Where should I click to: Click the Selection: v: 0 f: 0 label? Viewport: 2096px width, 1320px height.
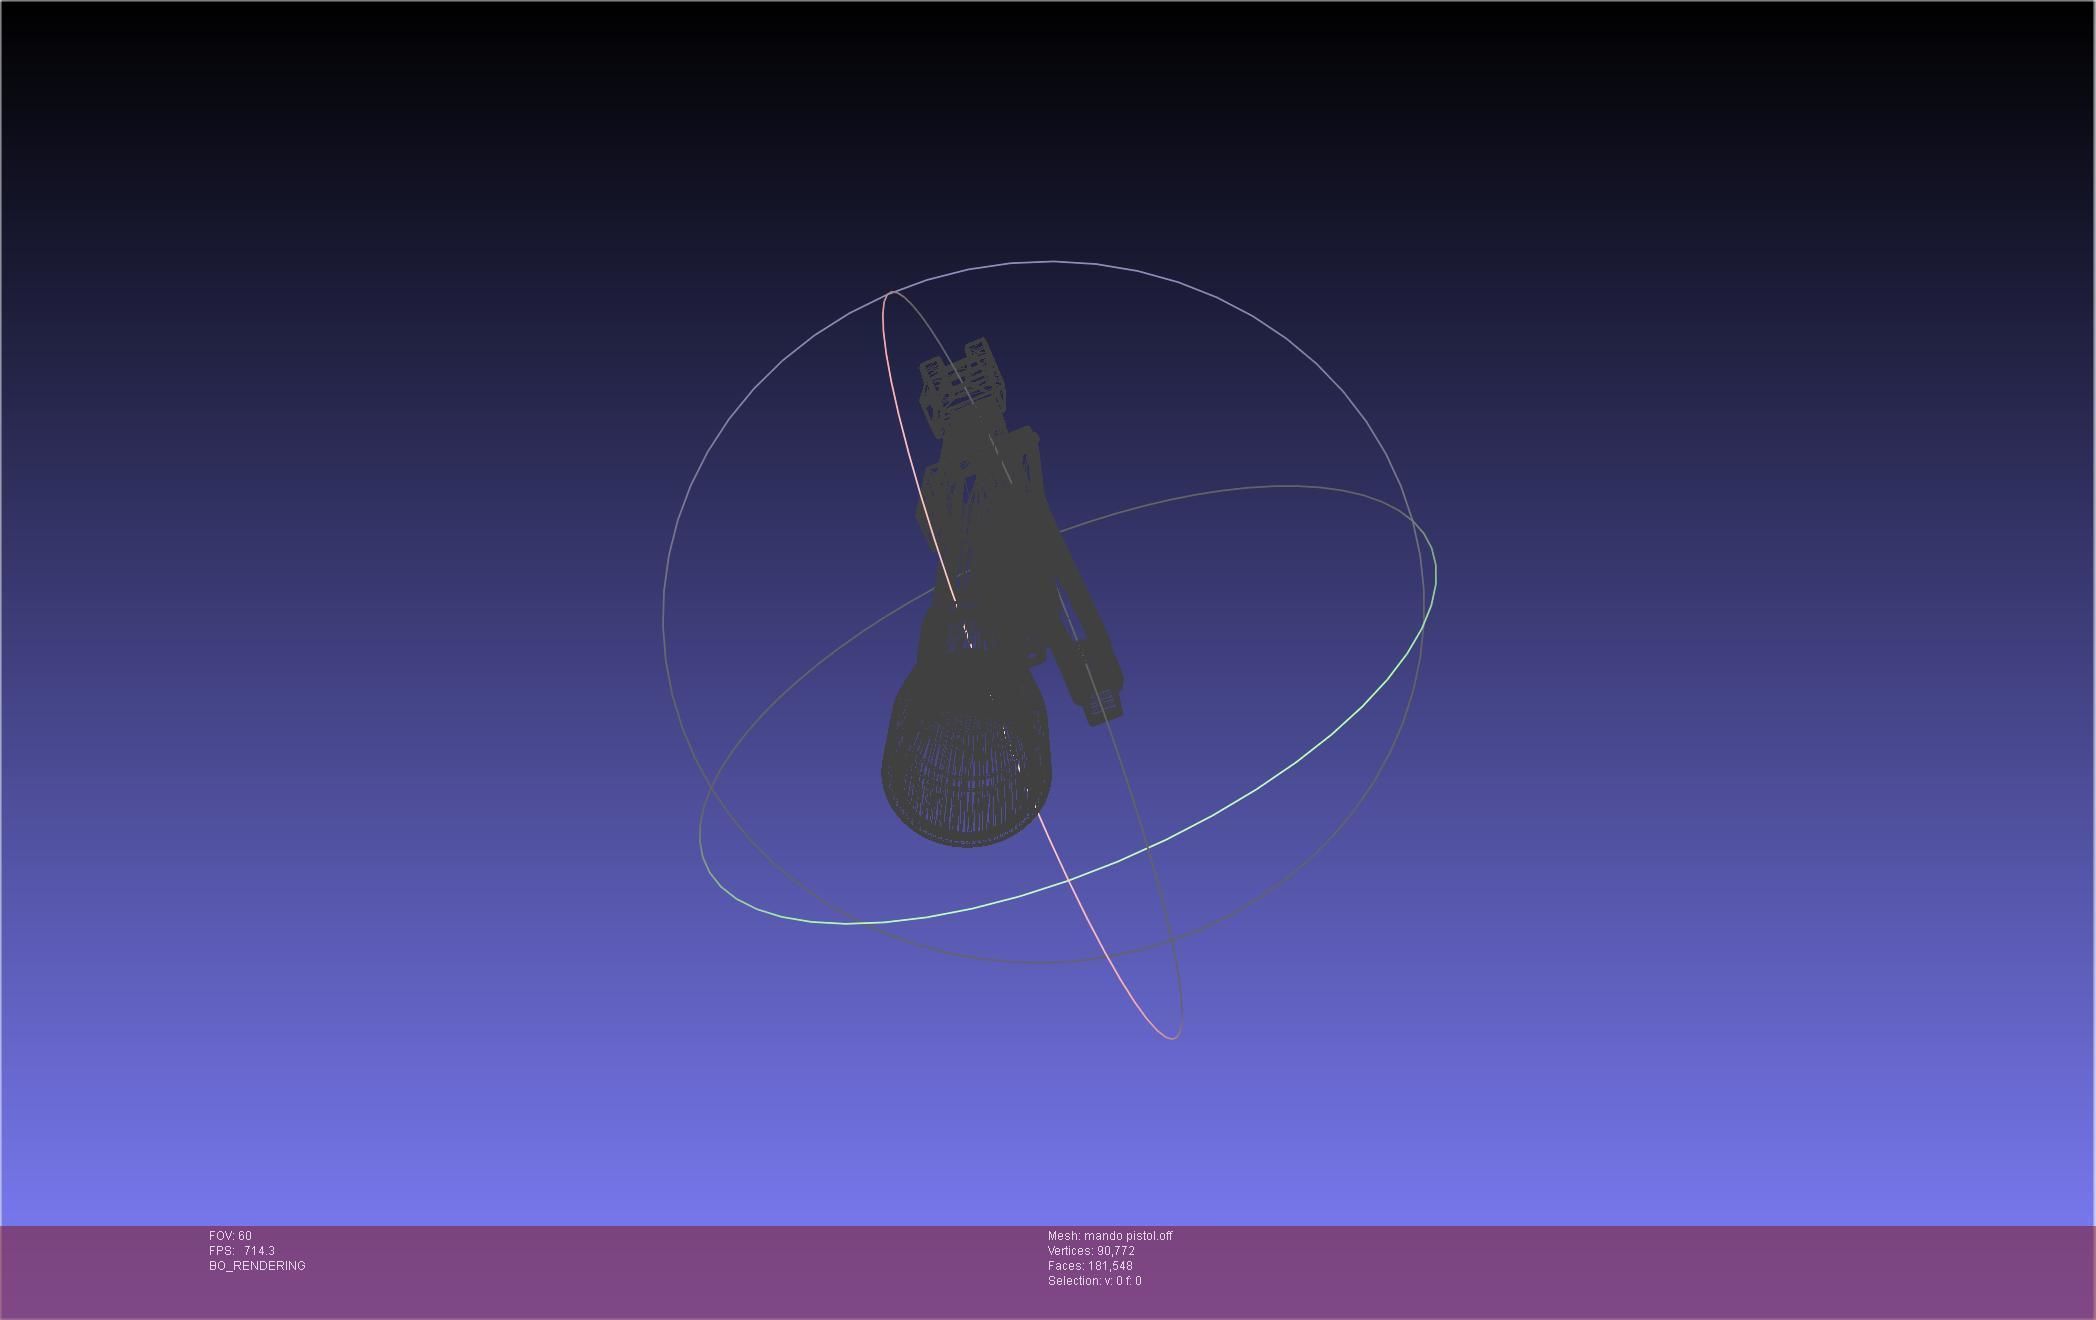pos(1094,1281)
